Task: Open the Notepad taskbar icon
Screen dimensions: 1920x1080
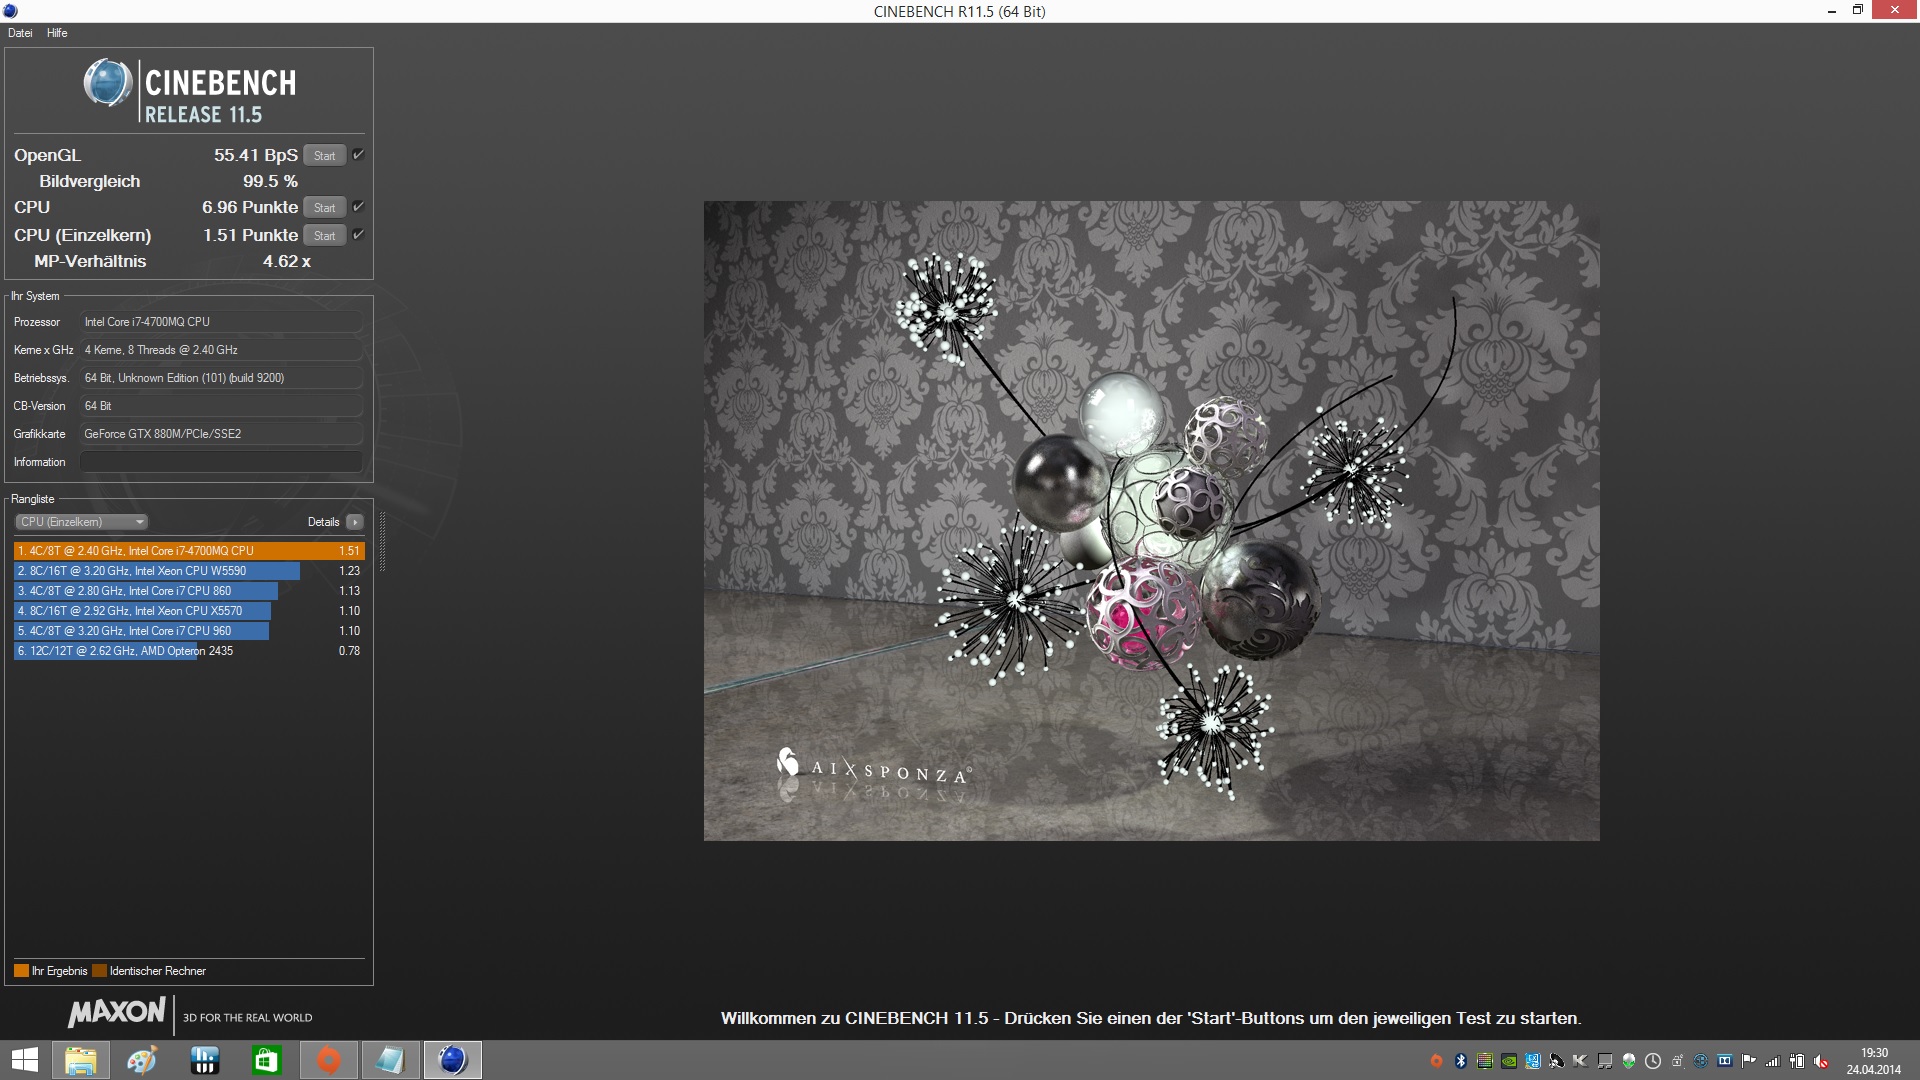Action: 390,1060
